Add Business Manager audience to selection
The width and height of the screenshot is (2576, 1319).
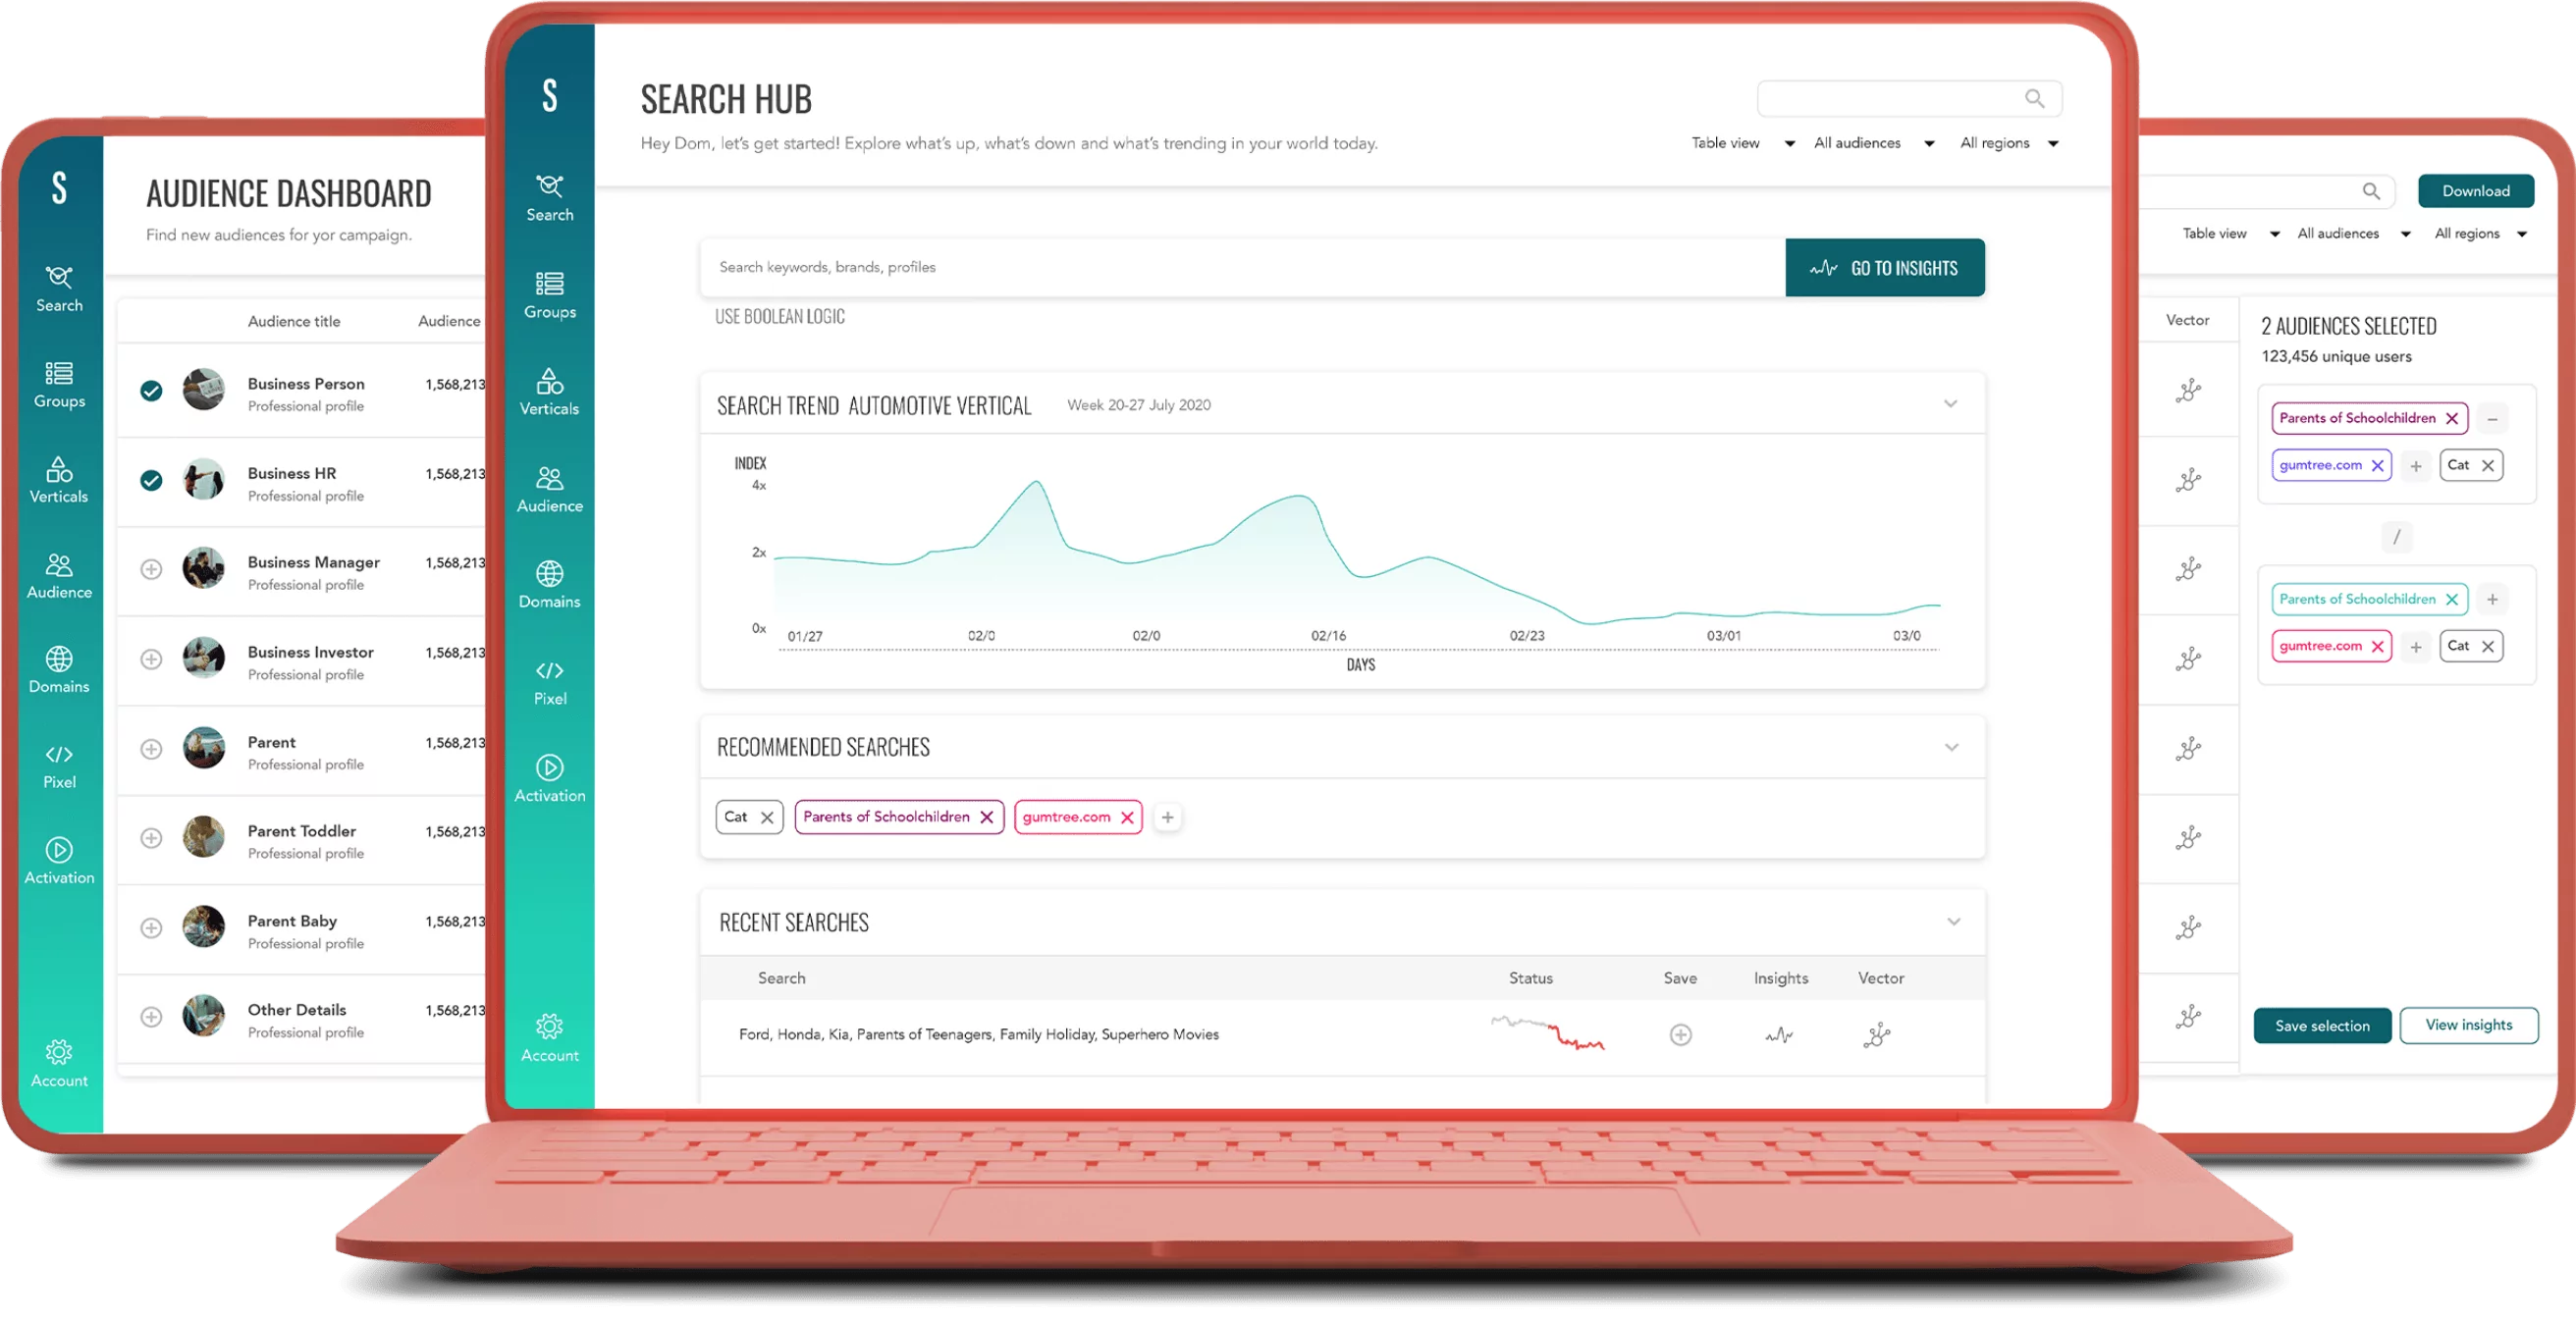pyautogui.click(x=151, y=570)
